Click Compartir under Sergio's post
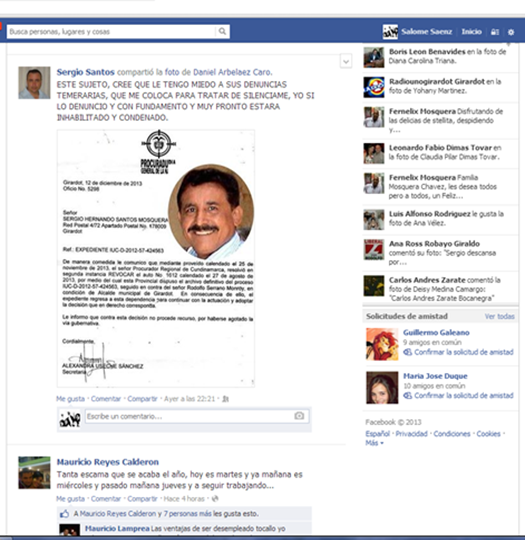This screenshot has width=525, height=540. (x=142, y=399)
